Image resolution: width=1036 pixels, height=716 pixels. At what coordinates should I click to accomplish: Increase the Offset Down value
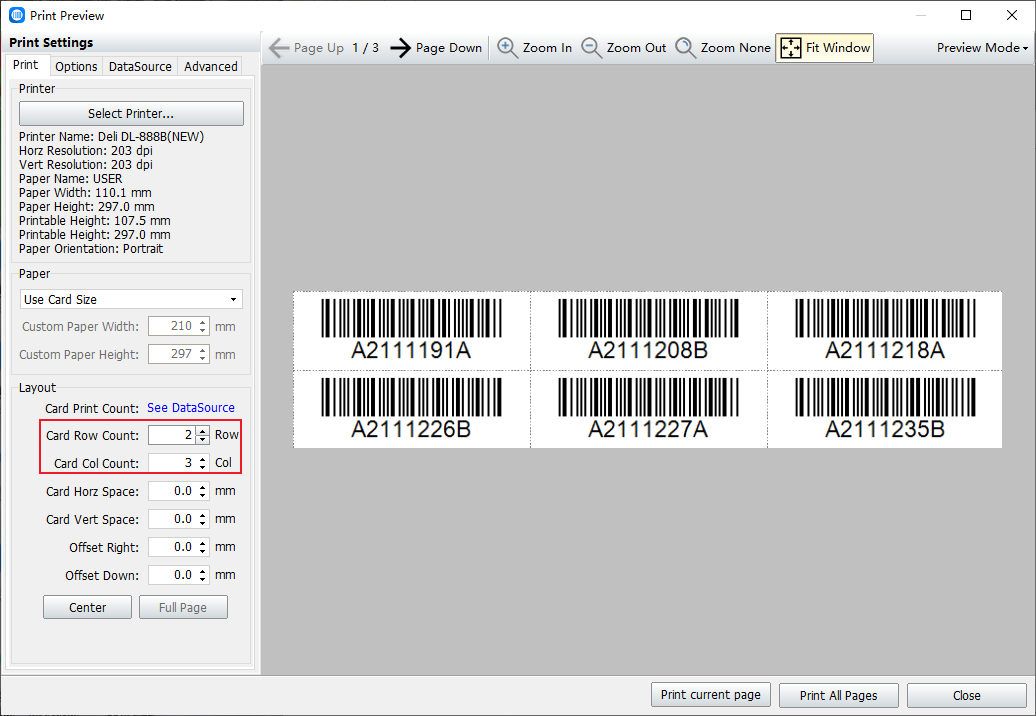pyautogui.click(x=203, y=571)
